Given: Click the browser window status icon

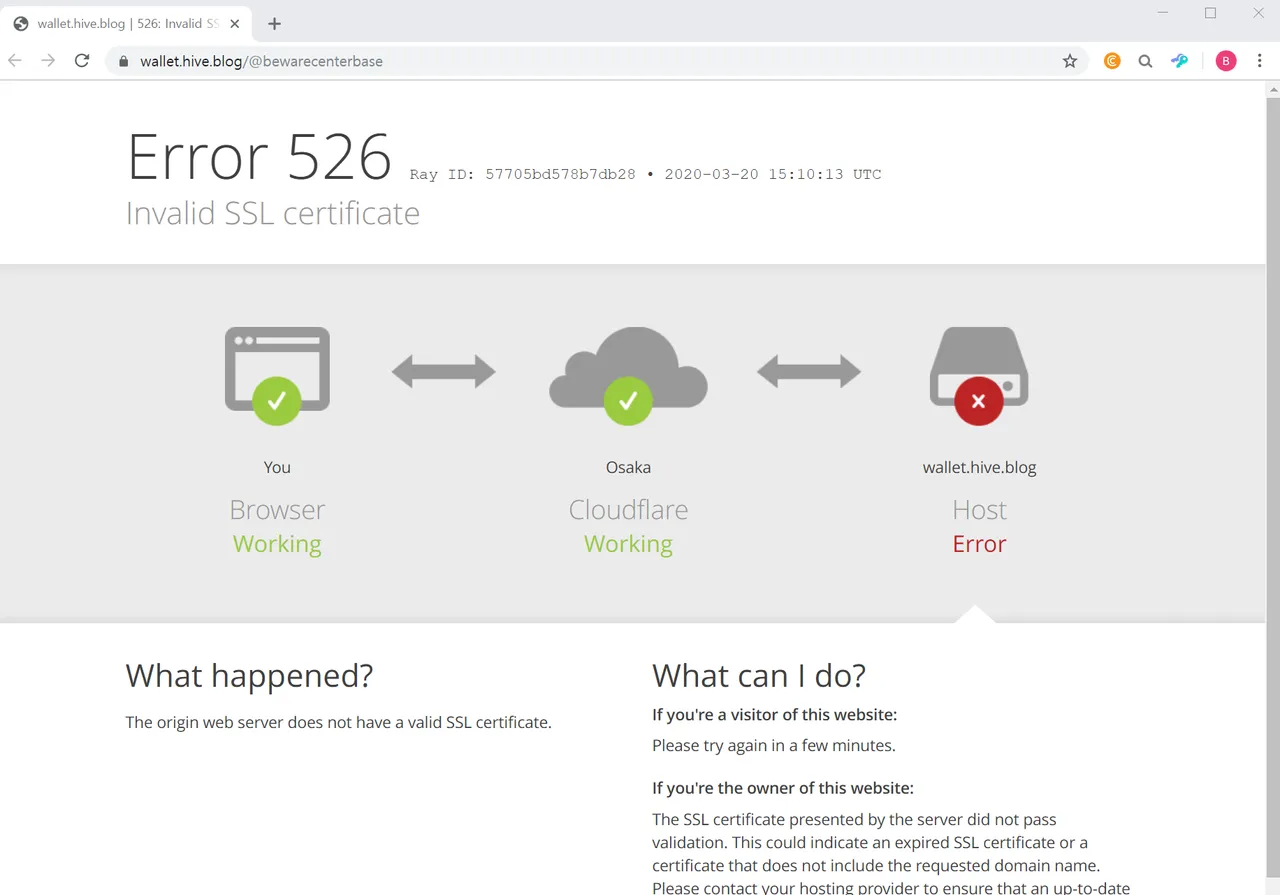Looking at the screenshot, I should [277, 375].
